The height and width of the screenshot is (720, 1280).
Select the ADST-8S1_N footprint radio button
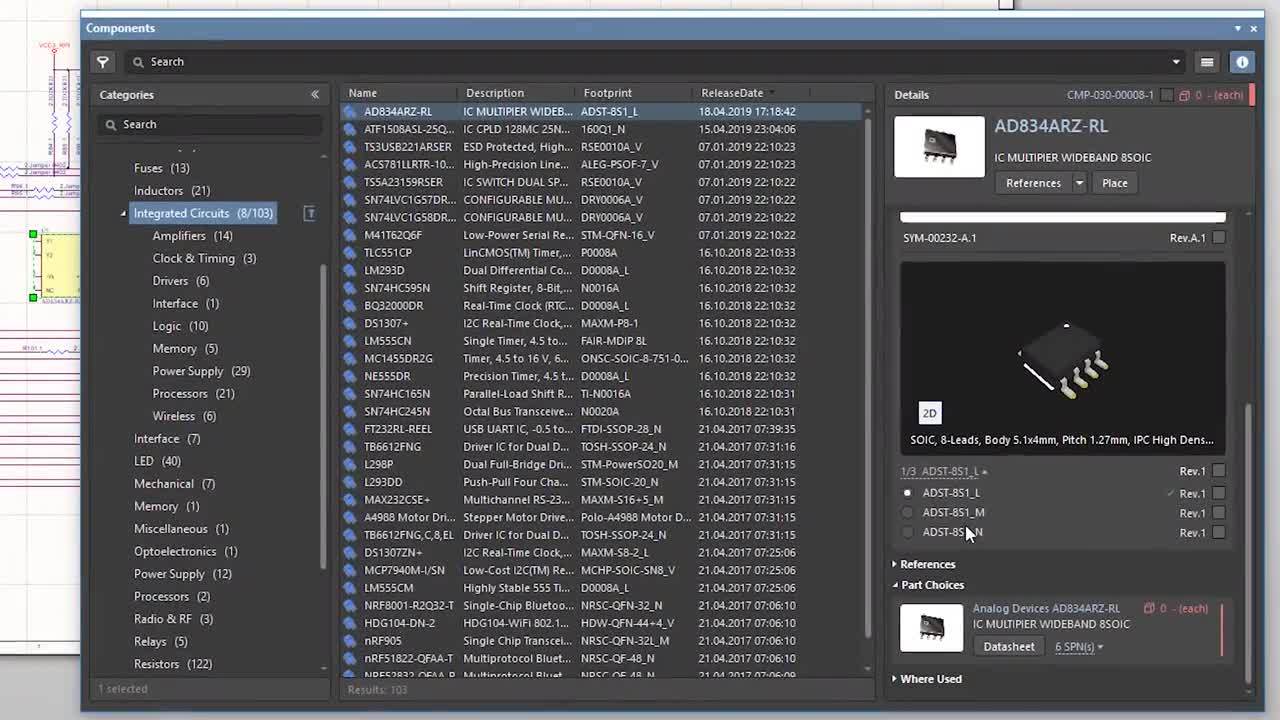pyautogui.click(x=907, y=533)
